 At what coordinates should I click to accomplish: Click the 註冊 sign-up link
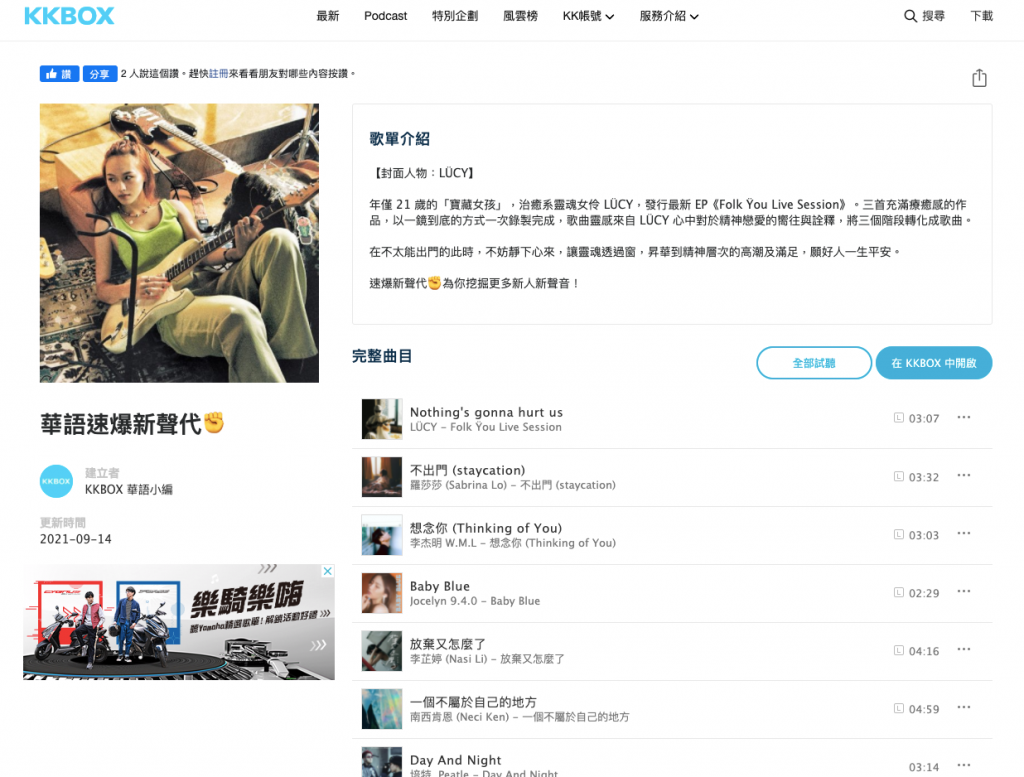tap(218, 74)
